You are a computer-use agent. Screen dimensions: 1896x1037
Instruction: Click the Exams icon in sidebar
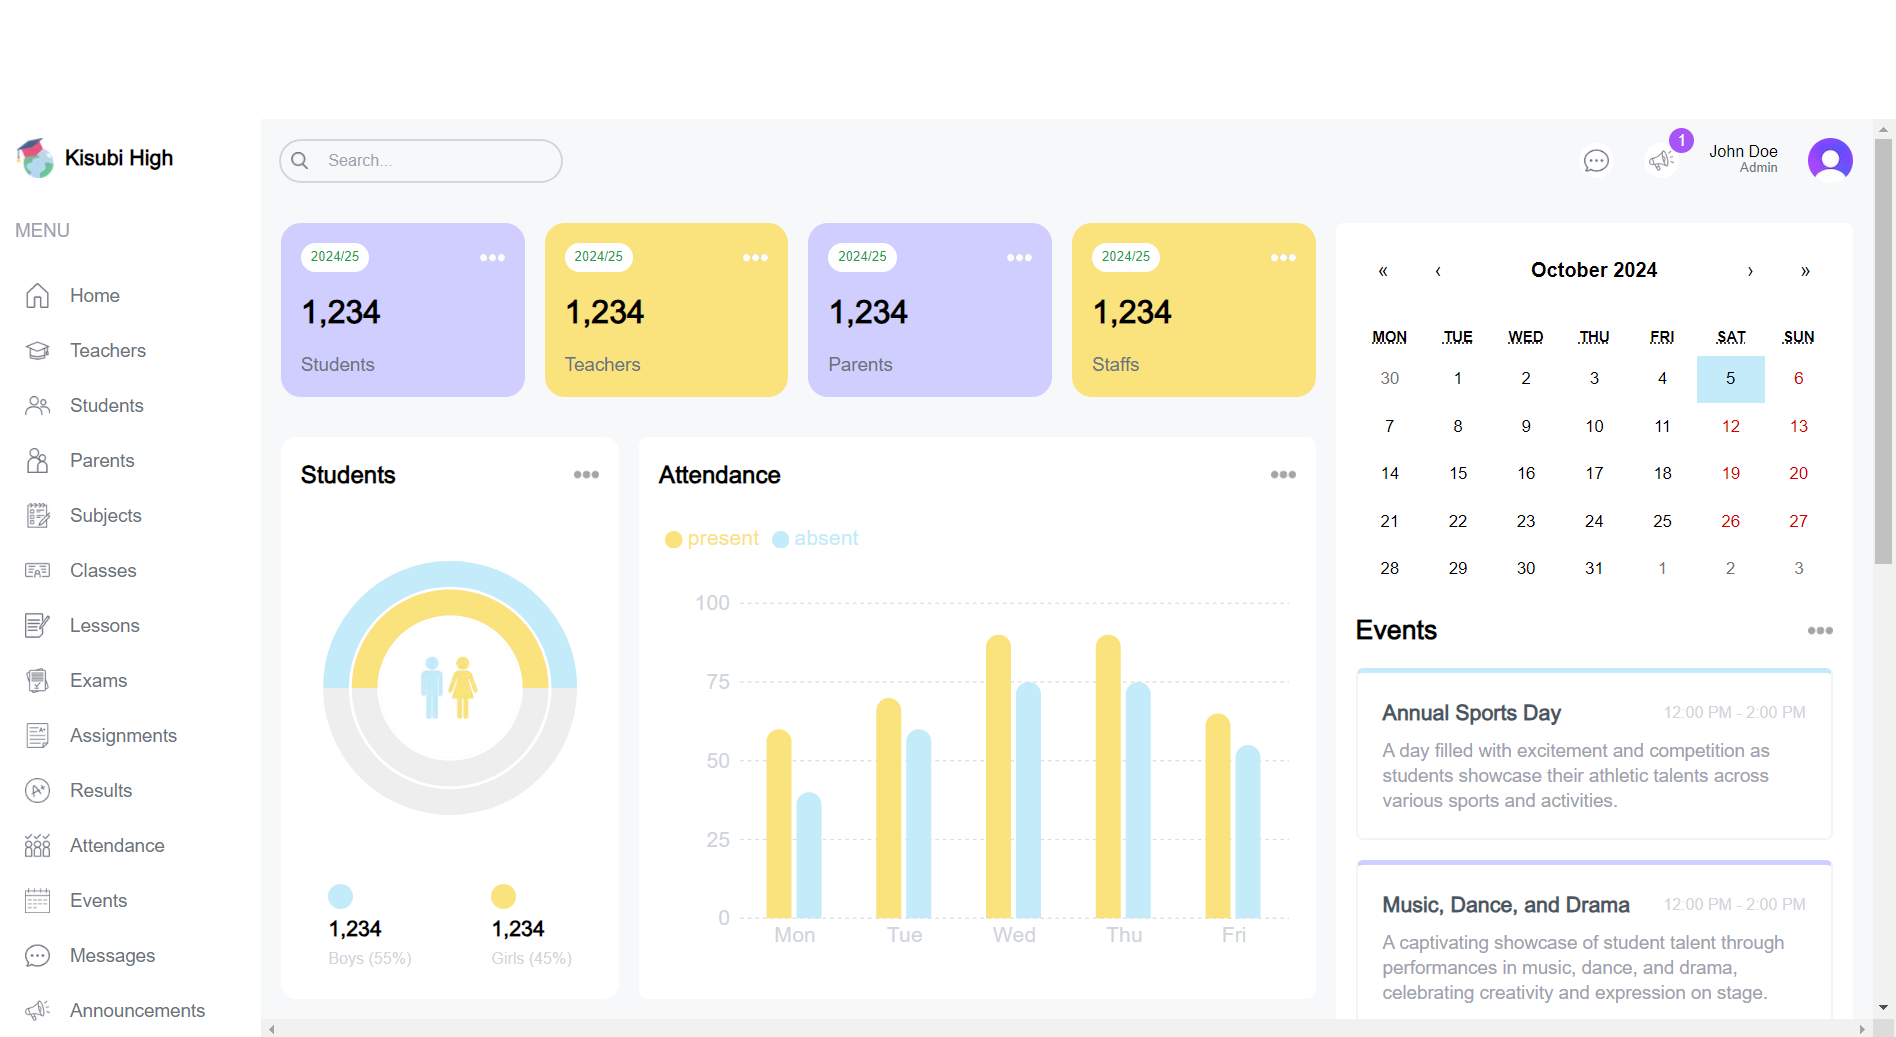click(x=37, y=681)
